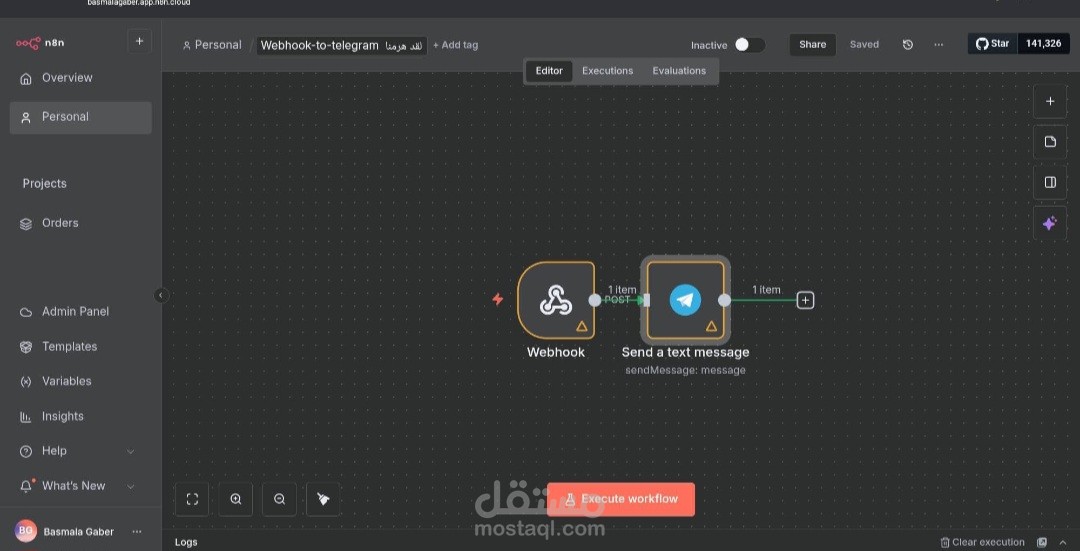
Task: Click the Insights bar chart icon
Action: point(26,417)
